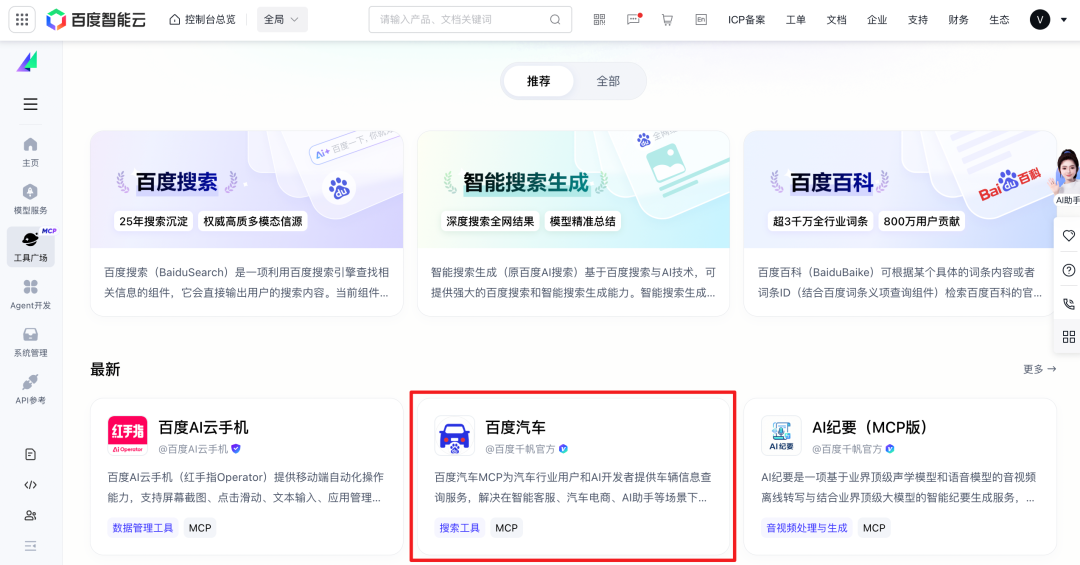Select the 推荐 tab

point(539,81)
